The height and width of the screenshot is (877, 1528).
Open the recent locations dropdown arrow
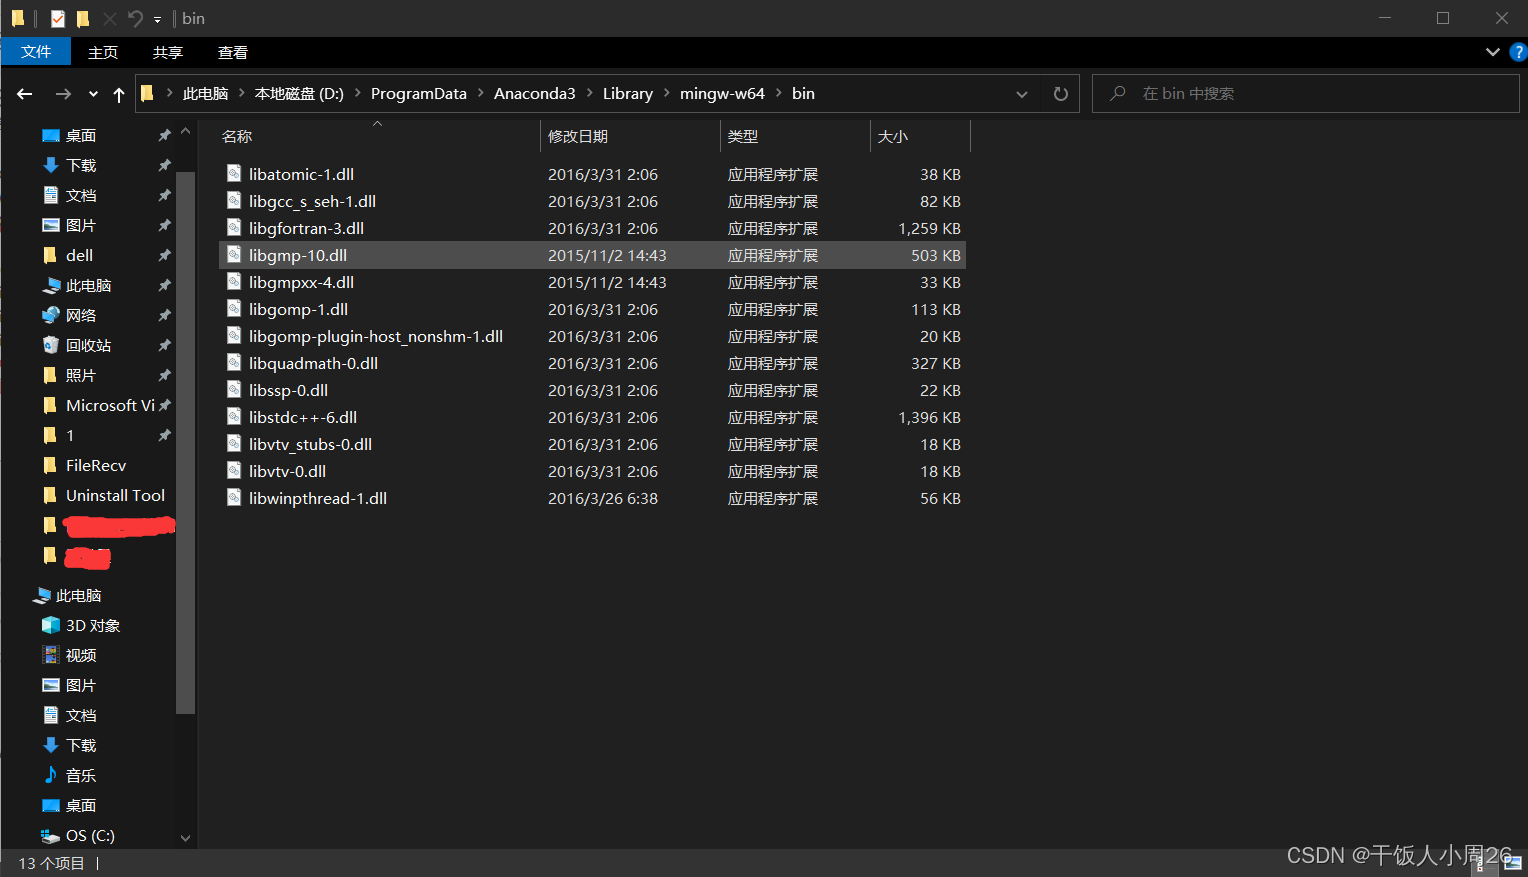click(93, 94)
